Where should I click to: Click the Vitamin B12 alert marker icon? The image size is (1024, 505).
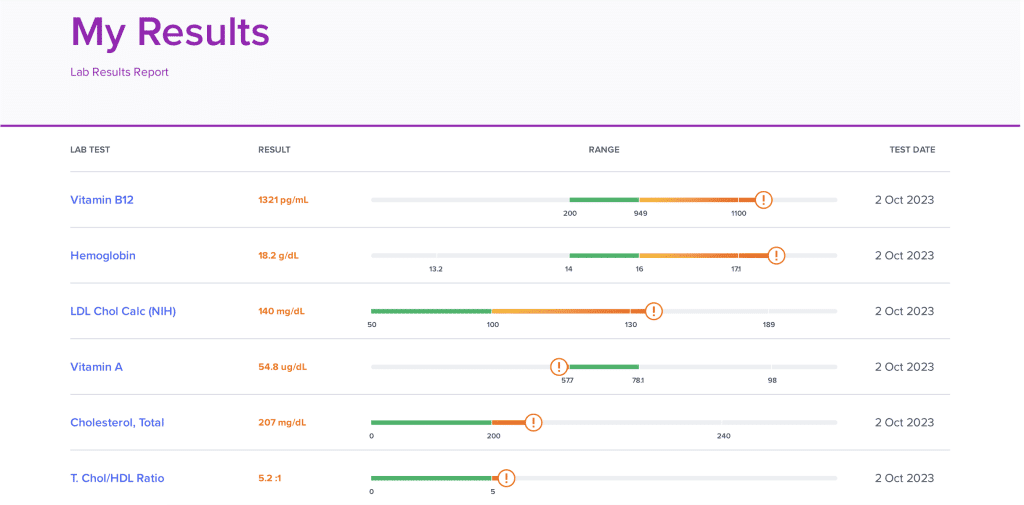point(763,200)
